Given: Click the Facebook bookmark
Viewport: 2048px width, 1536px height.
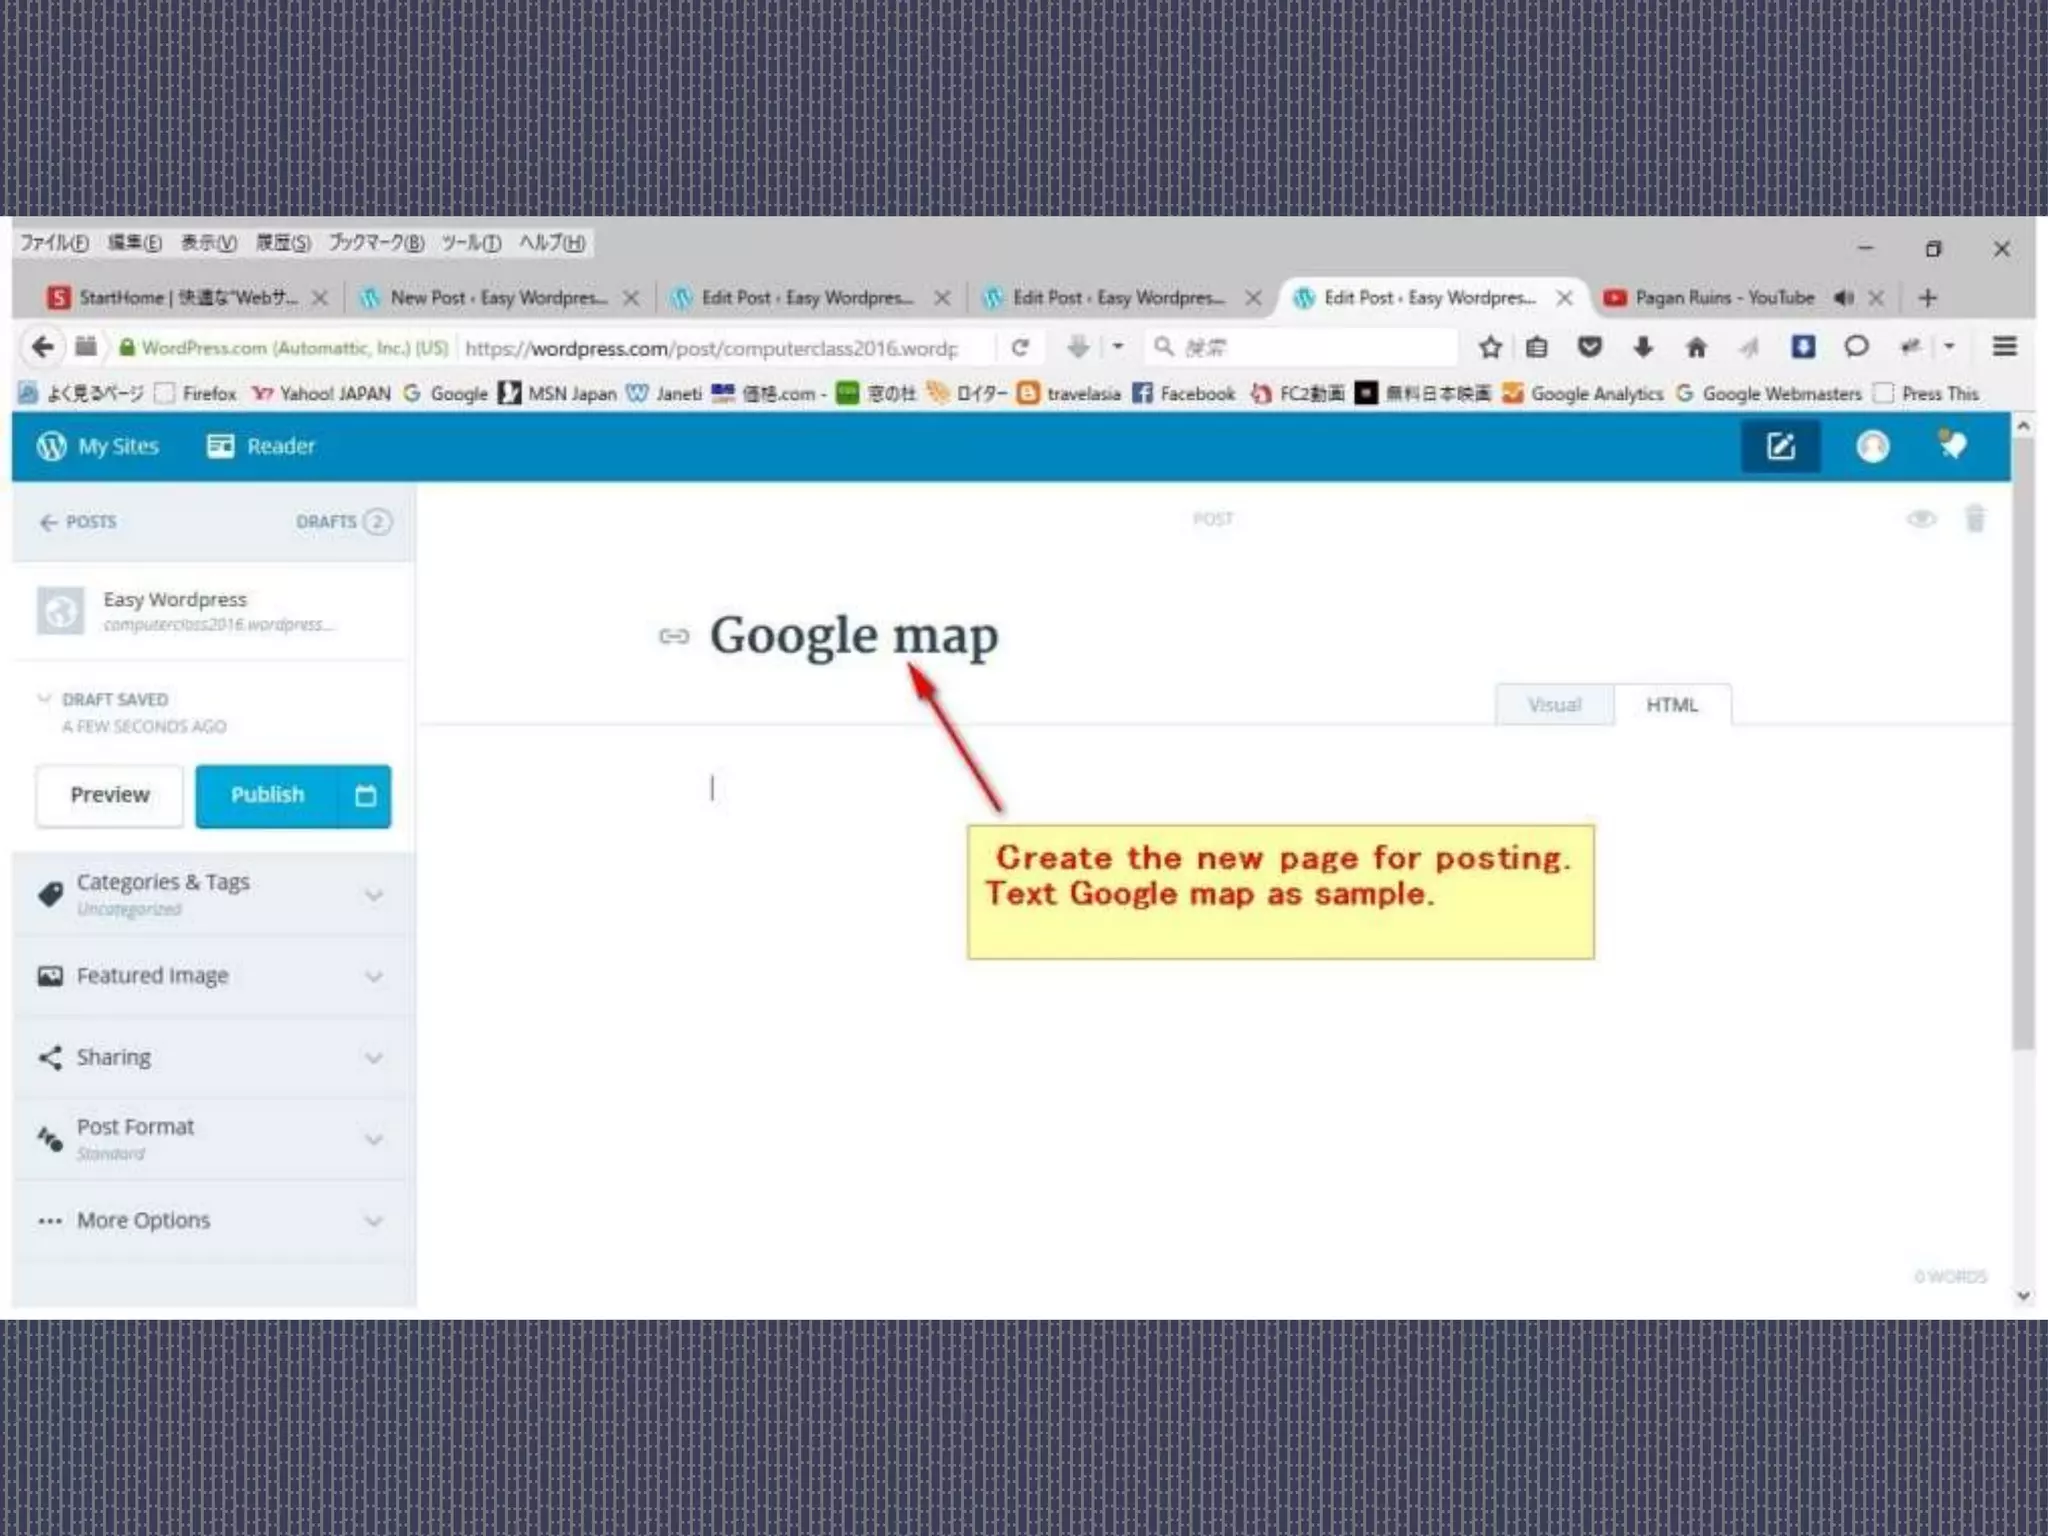Looking at the screenshot, I should (1184, 394).
